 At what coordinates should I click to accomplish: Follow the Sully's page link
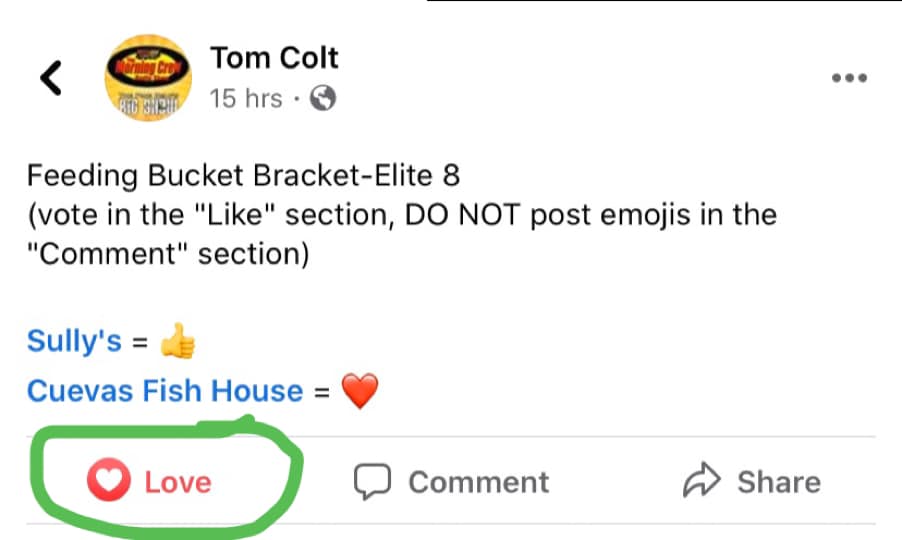74,341
